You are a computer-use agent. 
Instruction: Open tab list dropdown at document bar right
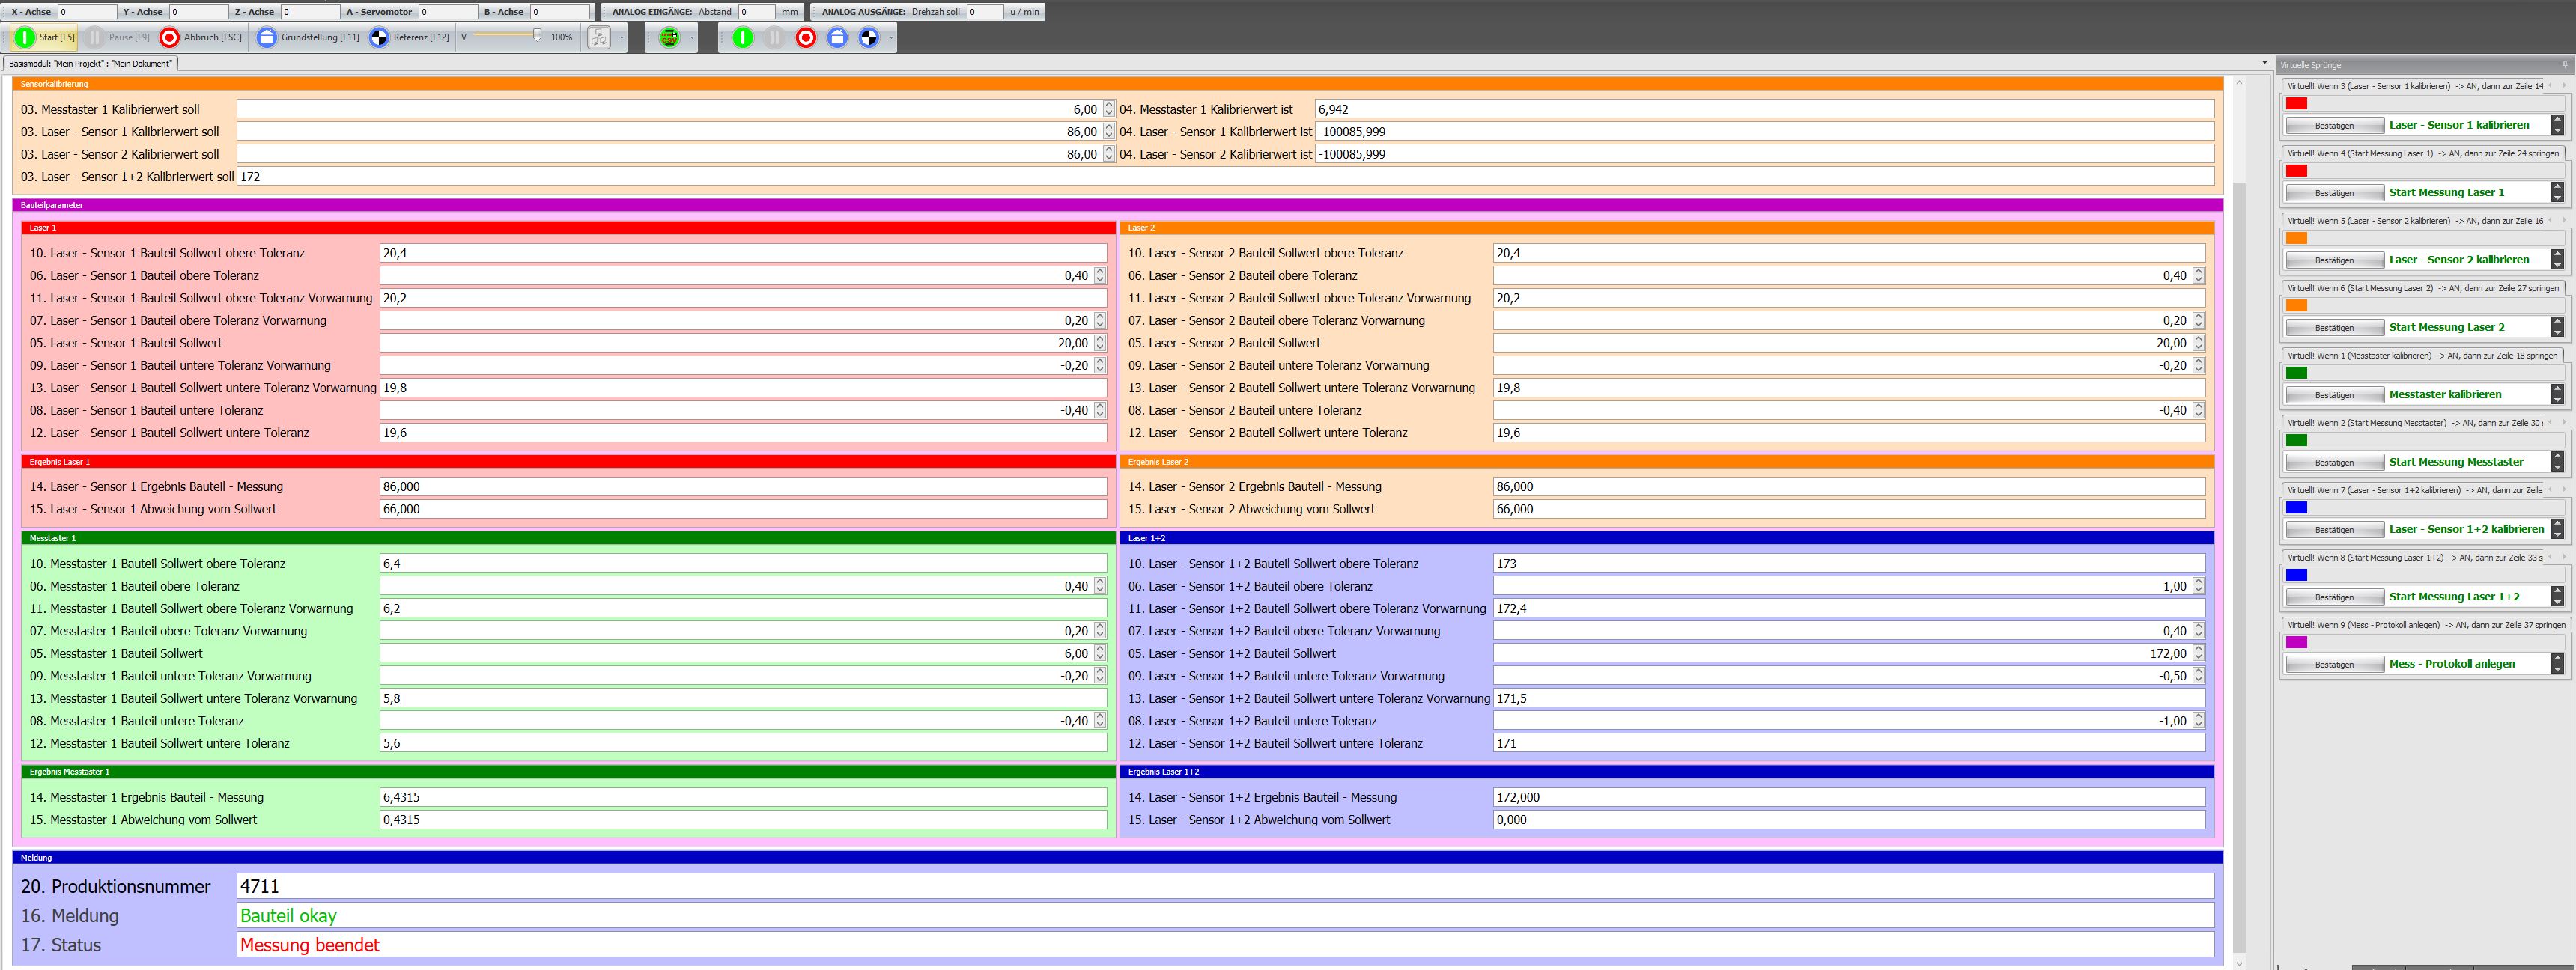pos(2265,63)
